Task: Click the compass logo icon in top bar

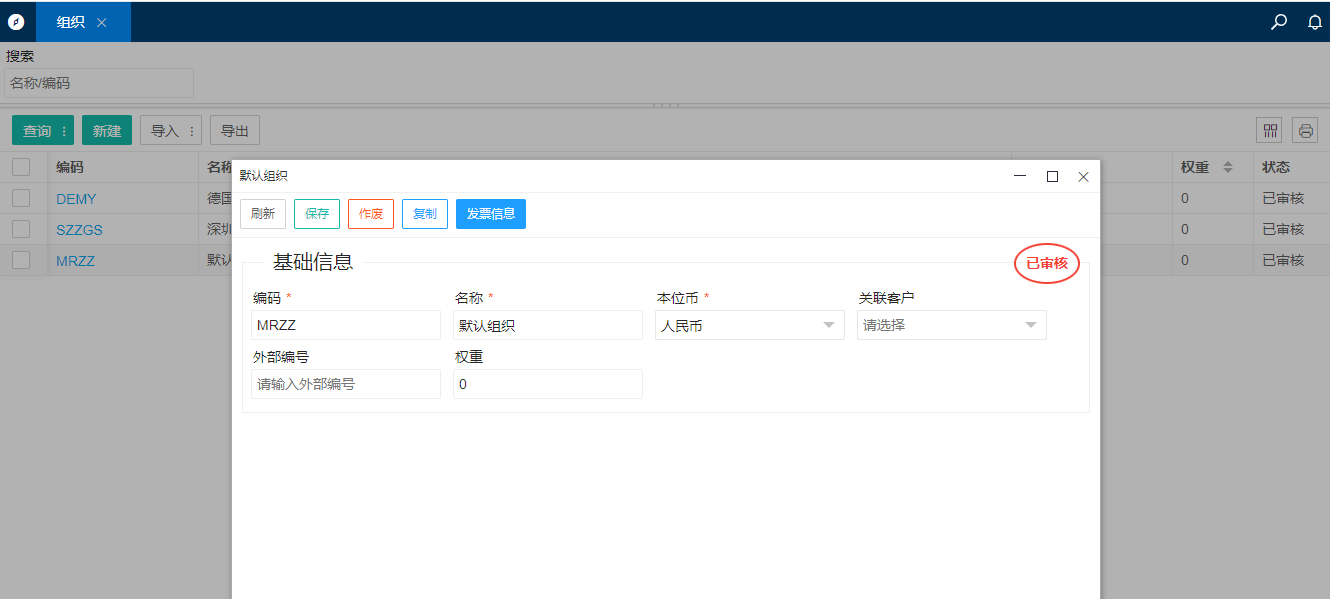Action: coord(16,22)
